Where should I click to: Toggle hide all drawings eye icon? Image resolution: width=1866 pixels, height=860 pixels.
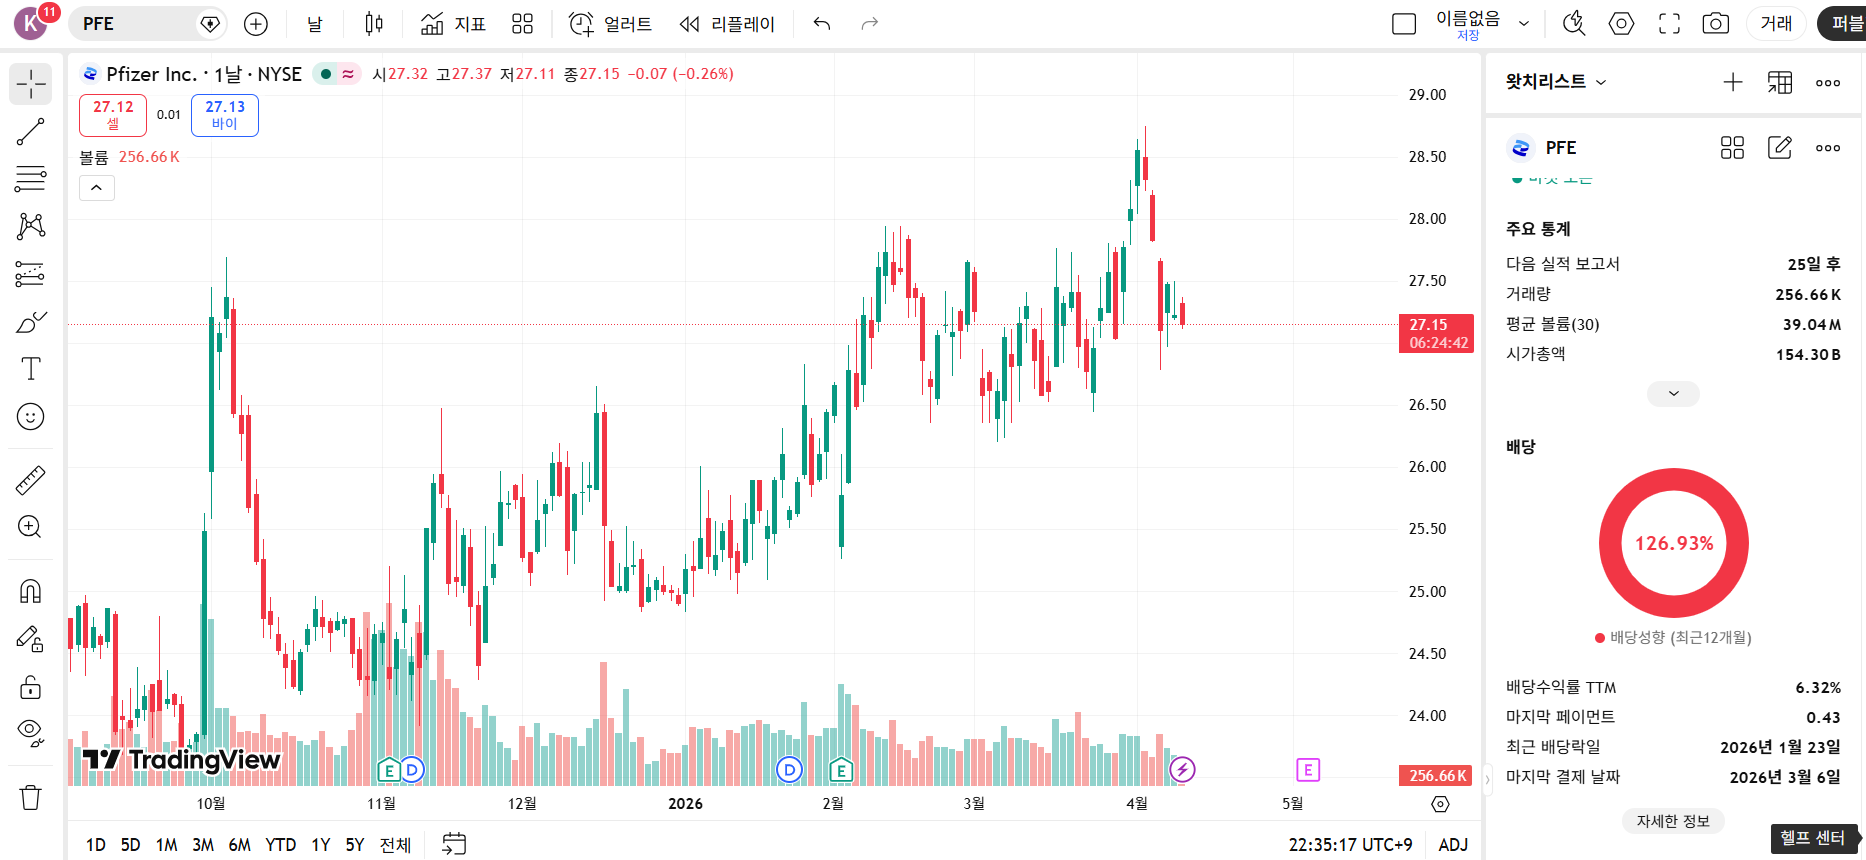[x=31, y=734]
